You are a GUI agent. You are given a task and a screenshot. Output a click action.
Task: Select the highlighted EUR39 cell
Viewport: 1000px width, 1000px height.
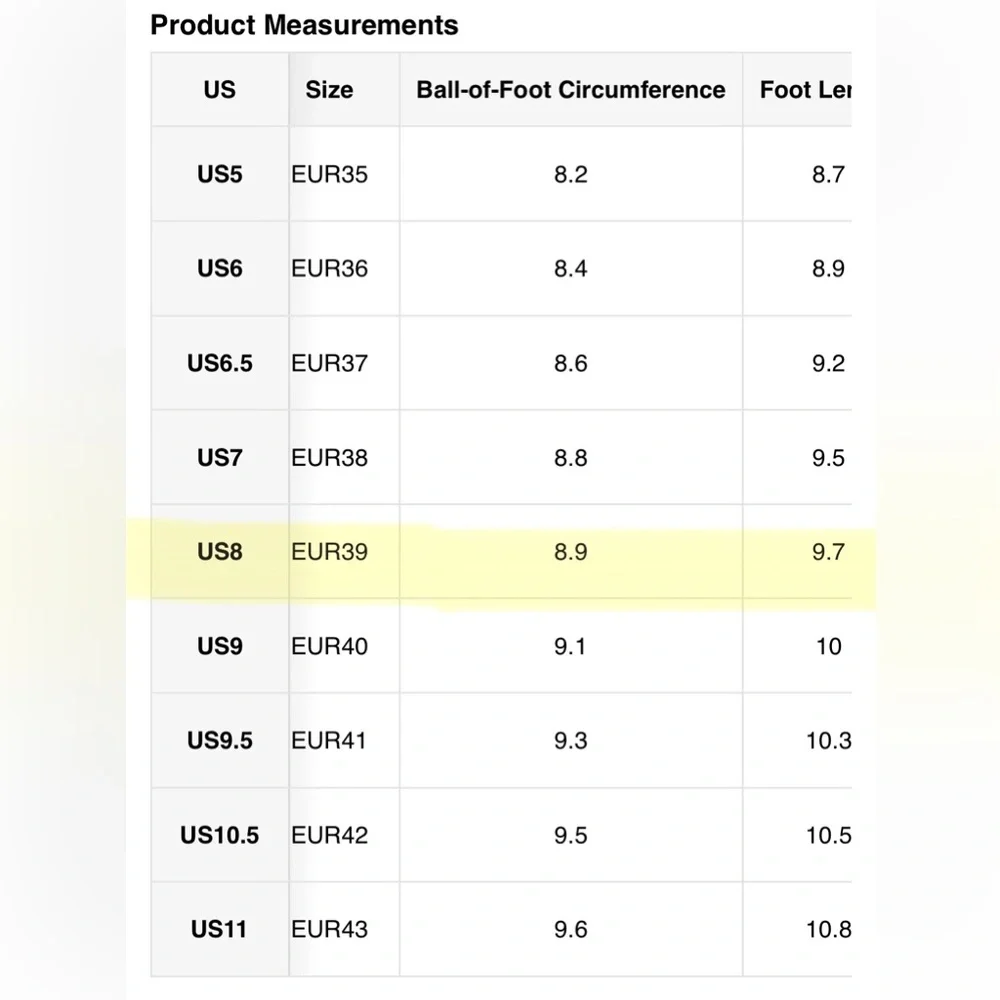329,552
